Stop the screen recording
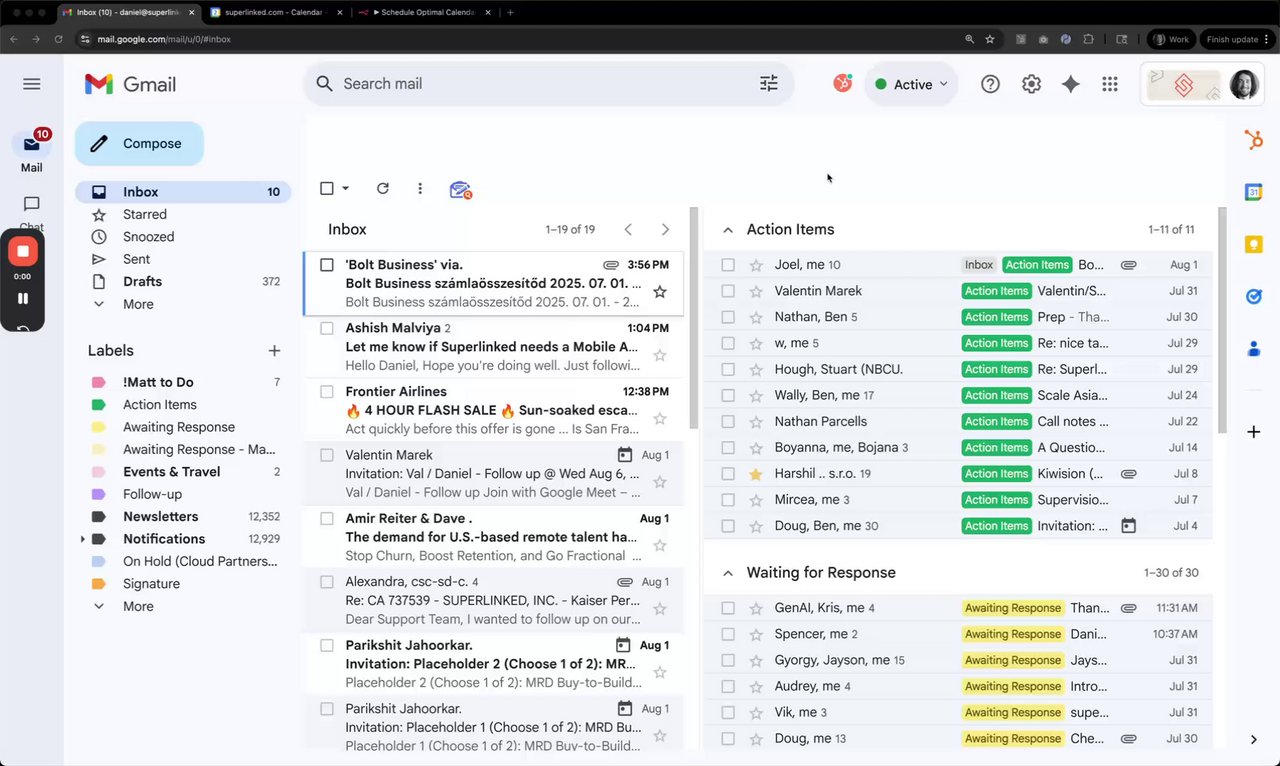Screen dimensions: 1280x766 pos(22,251)
